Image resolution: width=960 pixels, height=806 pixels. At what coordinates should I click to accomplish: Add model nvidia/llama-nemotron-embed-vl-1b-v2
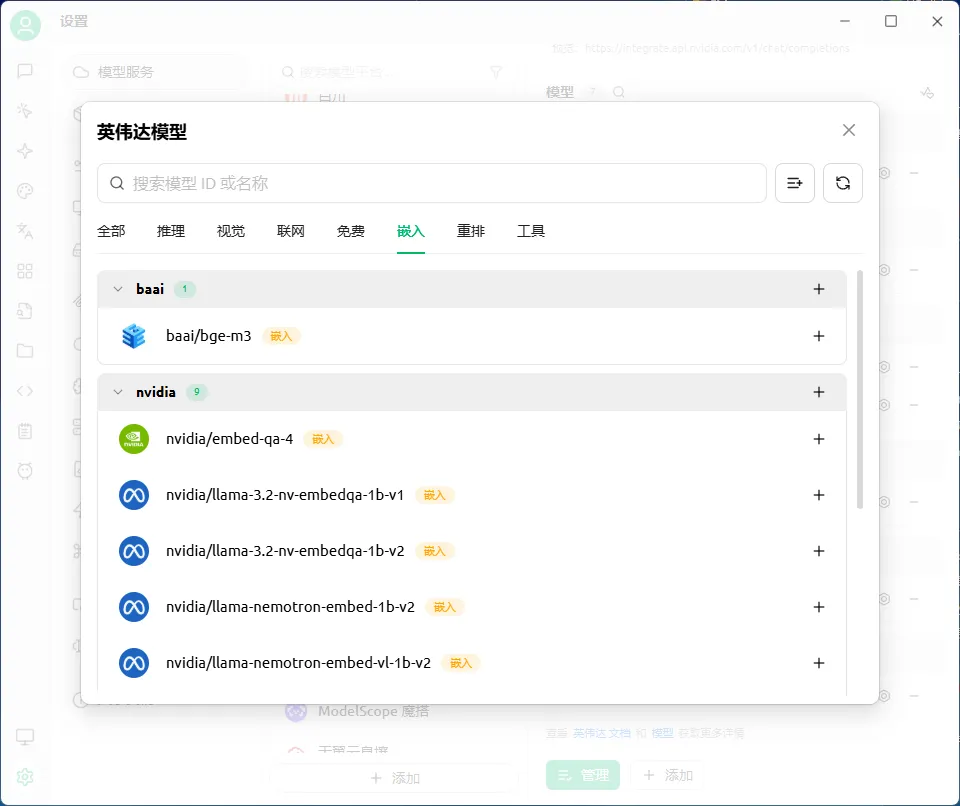pyautogui.click(x=819, y=663)
